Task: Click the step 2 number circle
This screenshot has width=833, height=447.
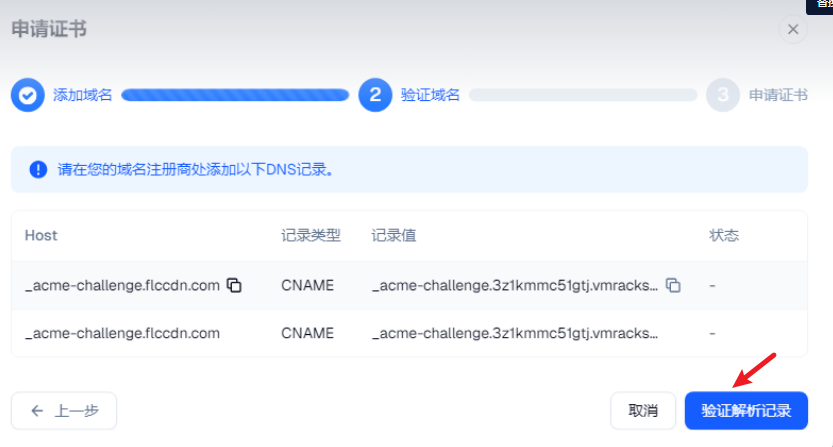Action: (x=375, y=95)
